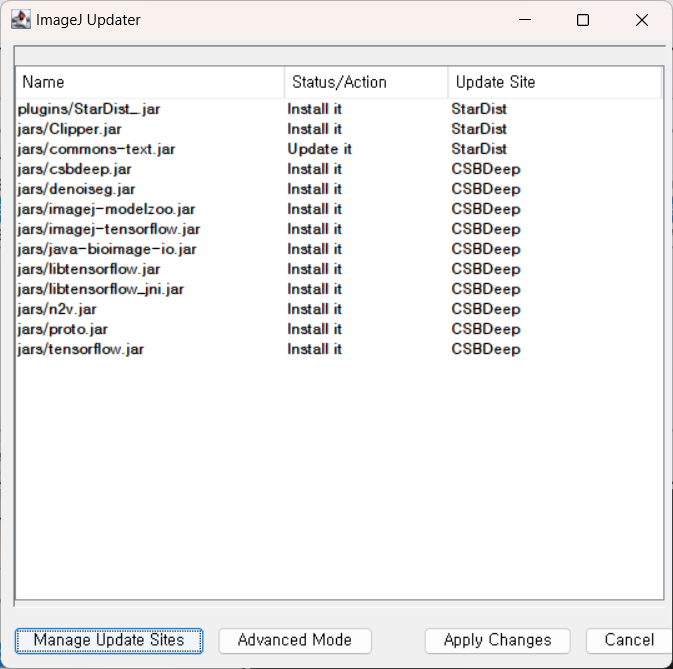673x669 pixels.
Task: Change 'Install it' action for imagej-modelzoo.jar
Action: [x=314, y=209]
